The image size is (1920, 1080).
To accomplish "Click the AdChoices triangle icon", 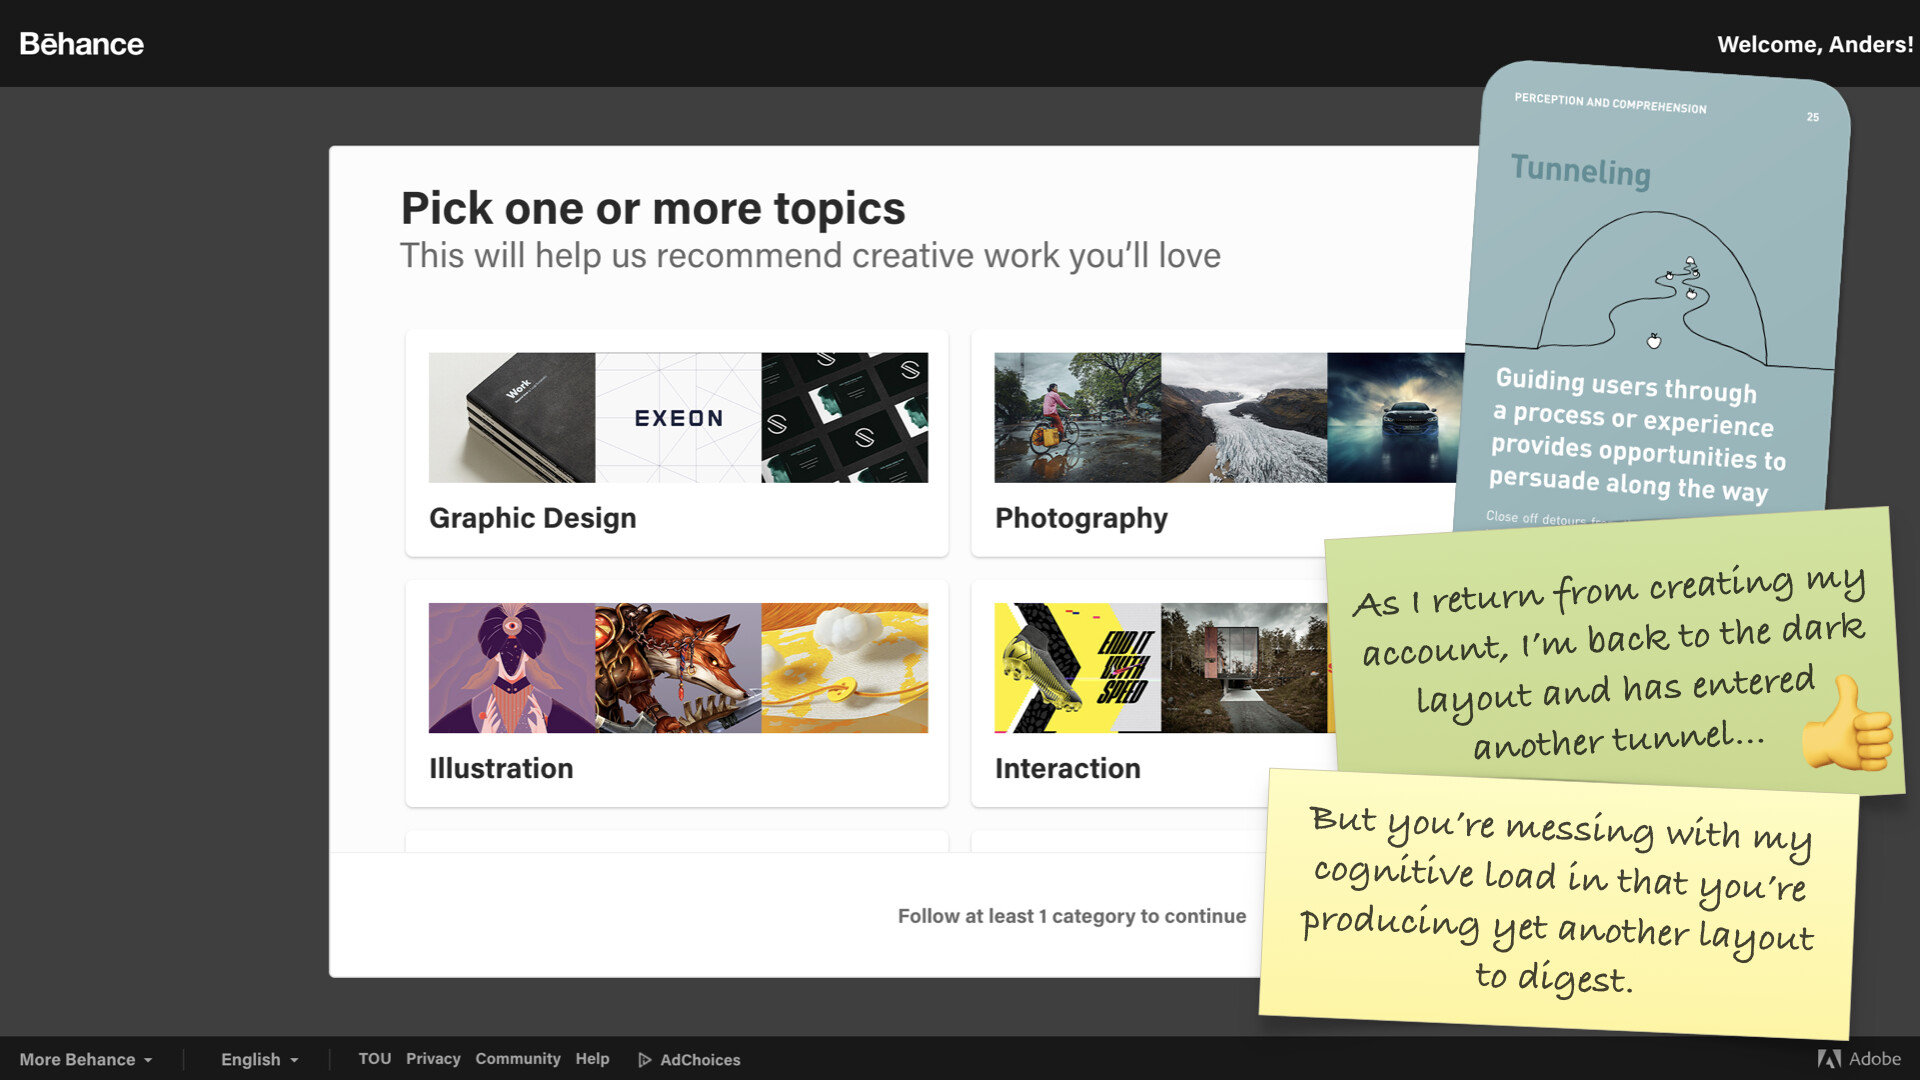I will tap(645, 1060).
